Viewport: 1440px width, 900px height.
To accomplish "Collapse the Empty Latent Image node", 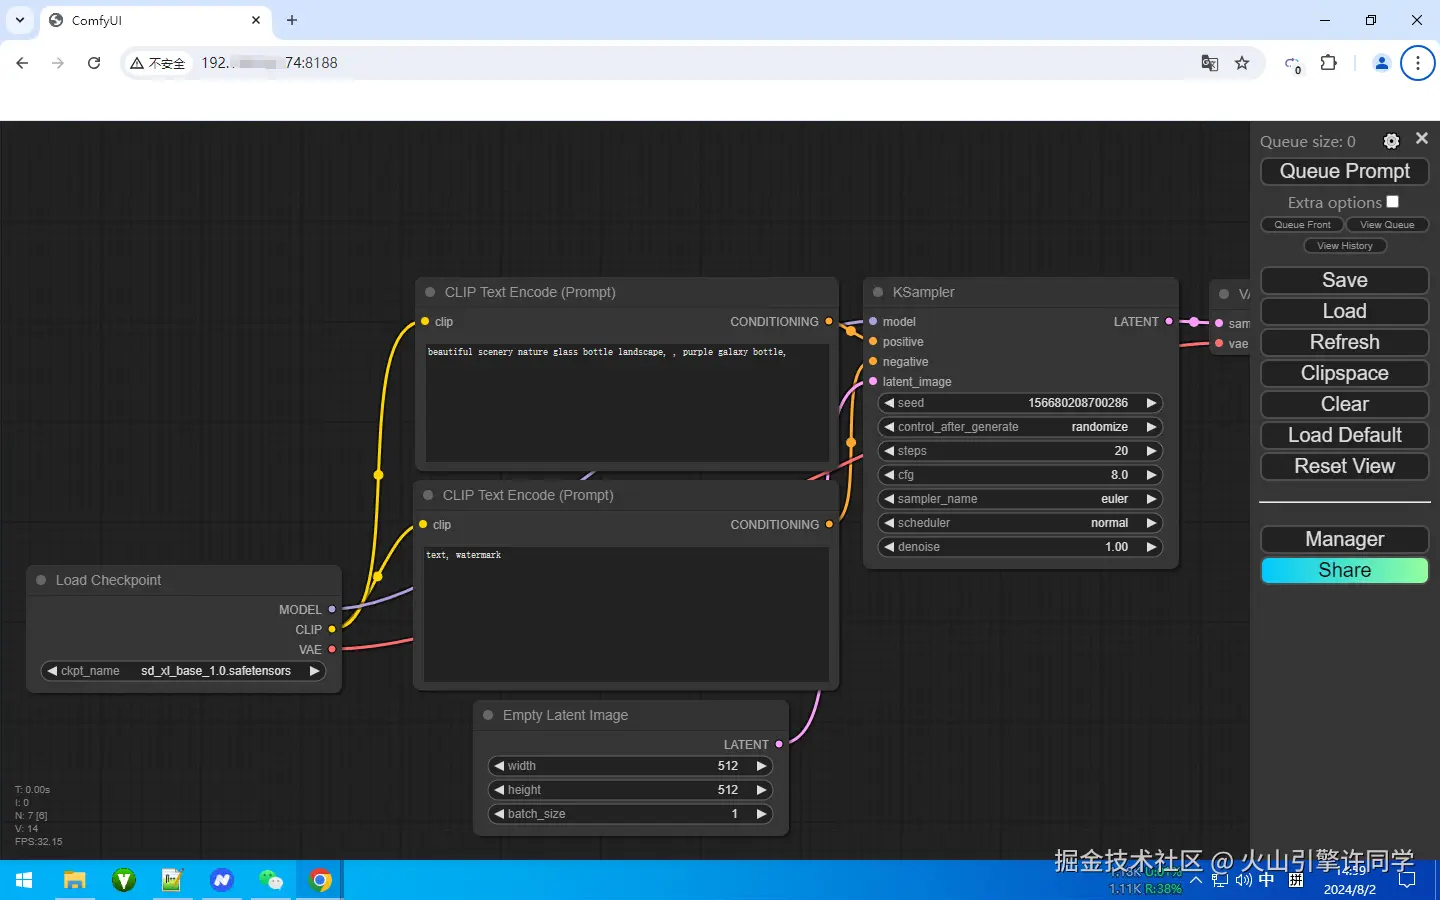I will [x=488, y=715].
